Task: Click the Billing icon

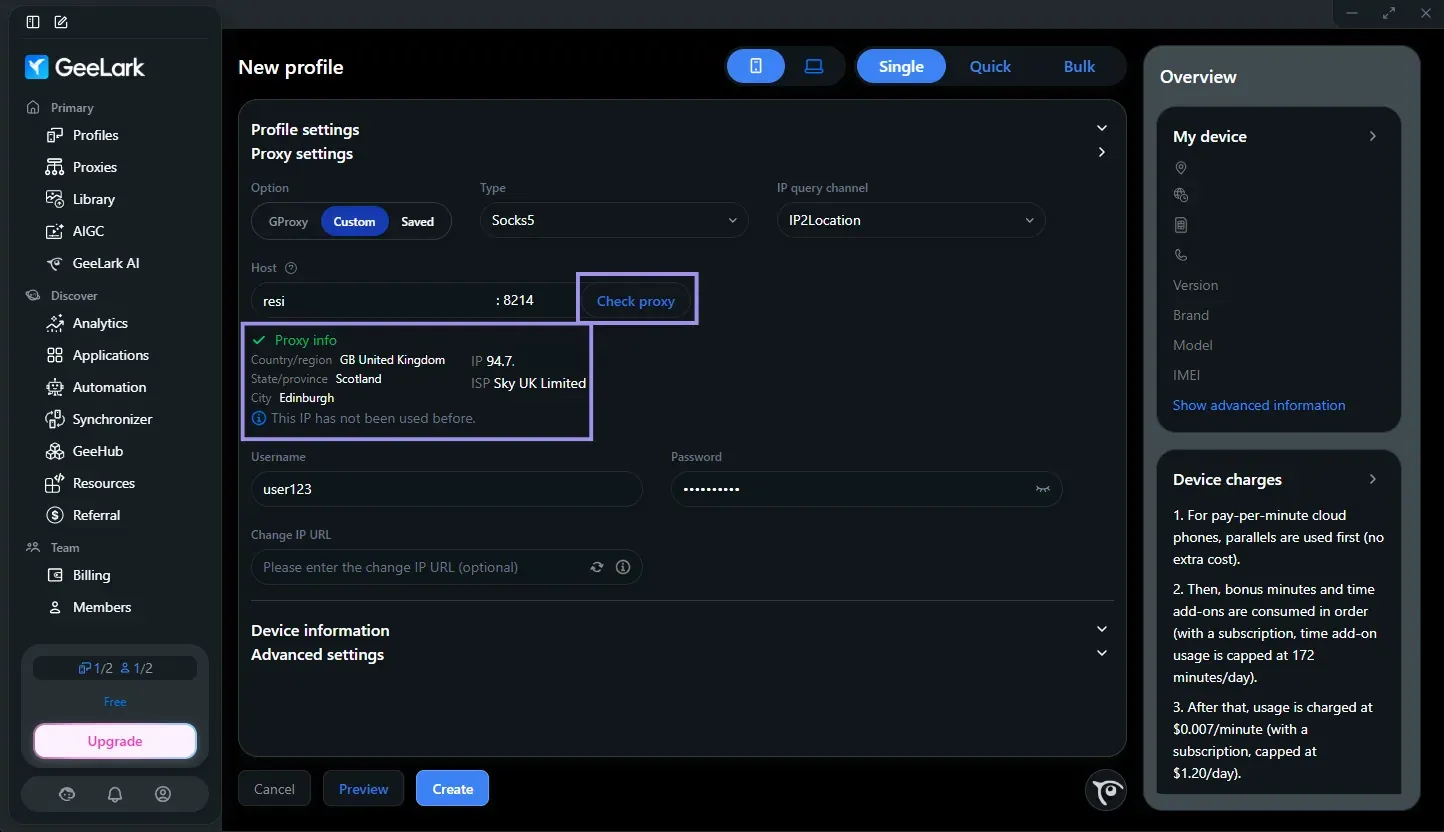Action: (55, 575)
